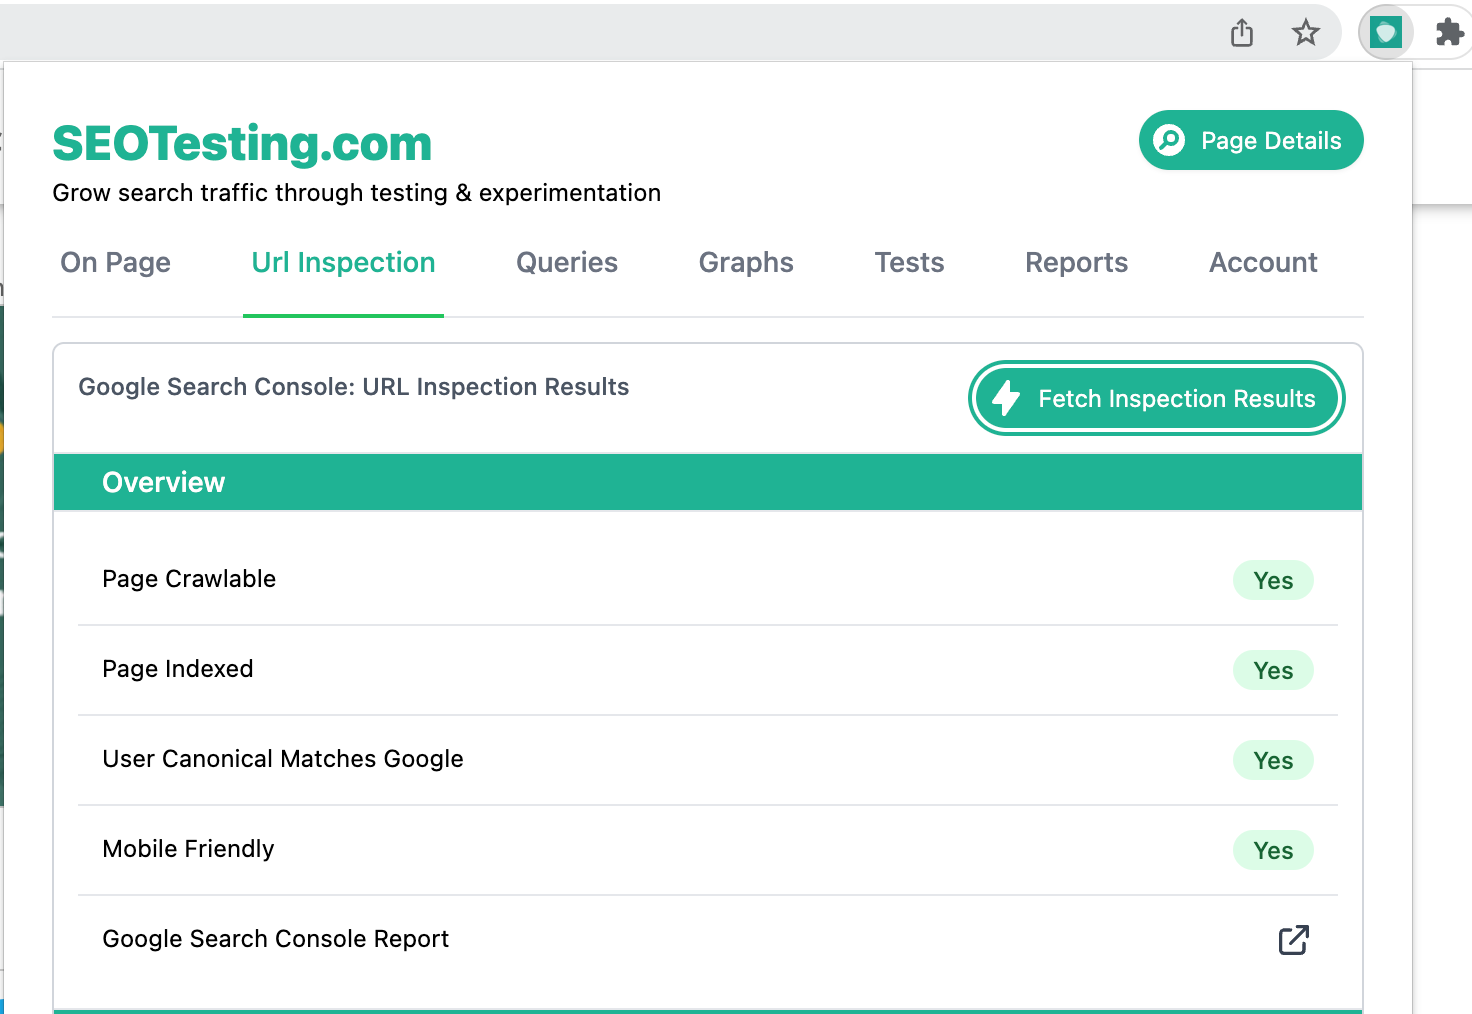Click User Canonical Matches Google label
Viewport: 1472px width, 1014px height.
[283, 759]
